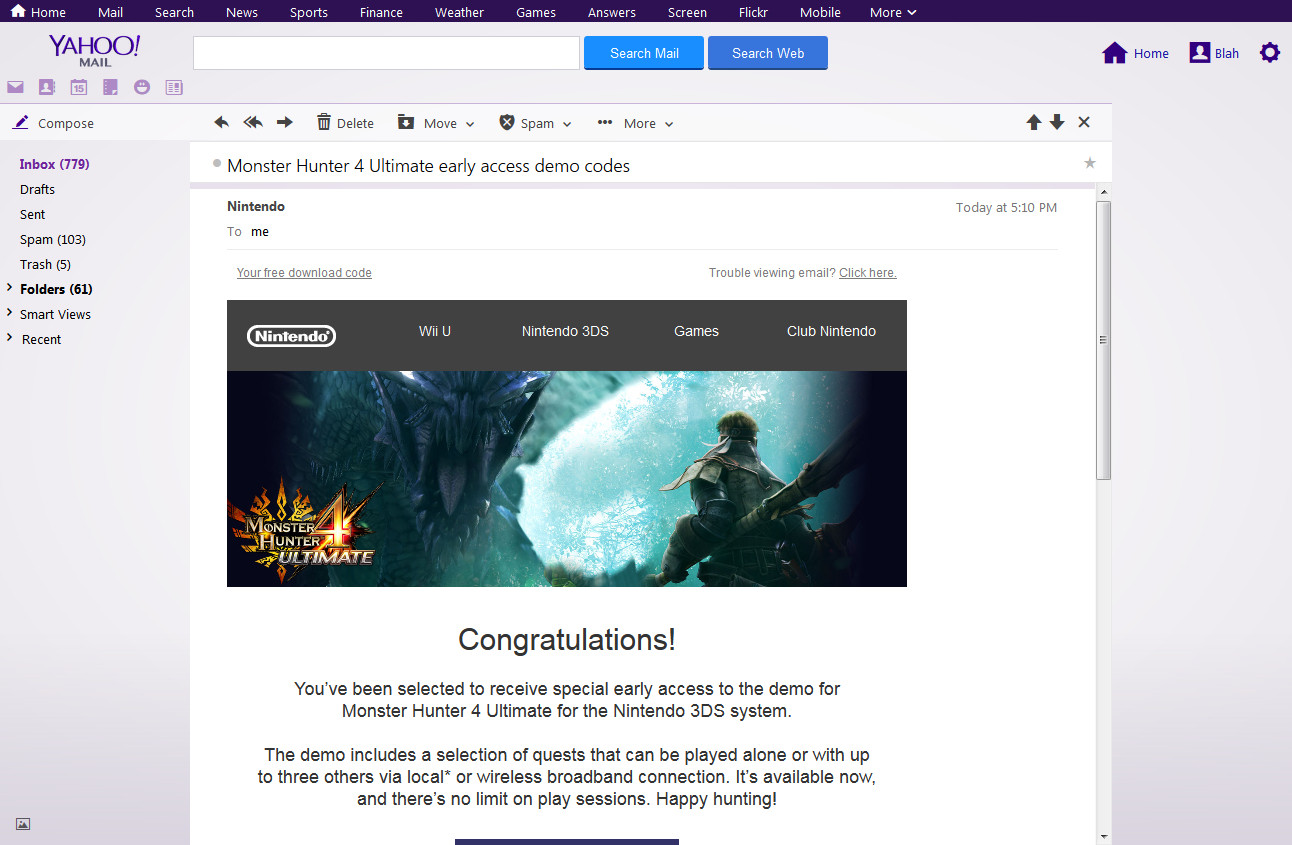This screenshot has width=1292, height=845.
Task: Open the Sent folder
Action: tap(33, 214)
